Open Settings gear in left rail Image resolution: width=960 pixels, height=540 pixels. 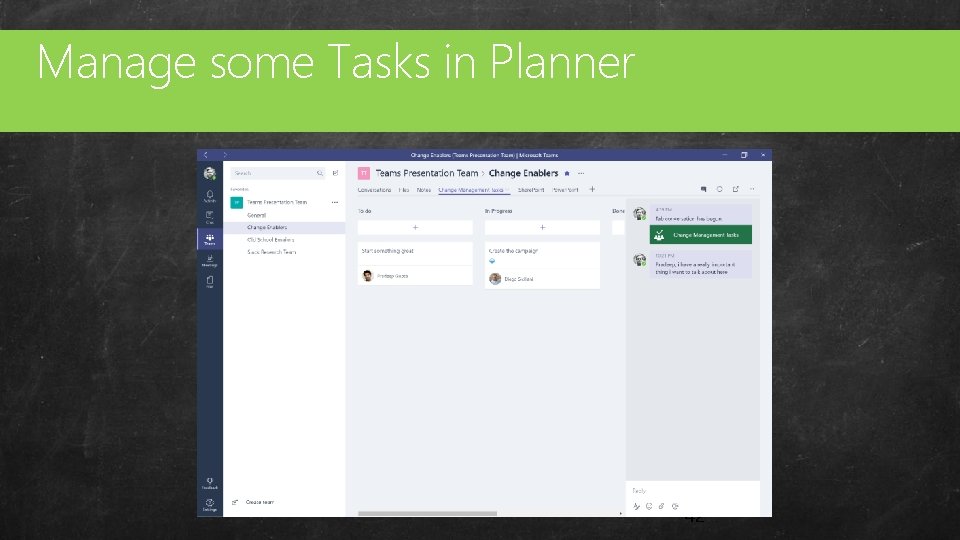tap(209, 504)
